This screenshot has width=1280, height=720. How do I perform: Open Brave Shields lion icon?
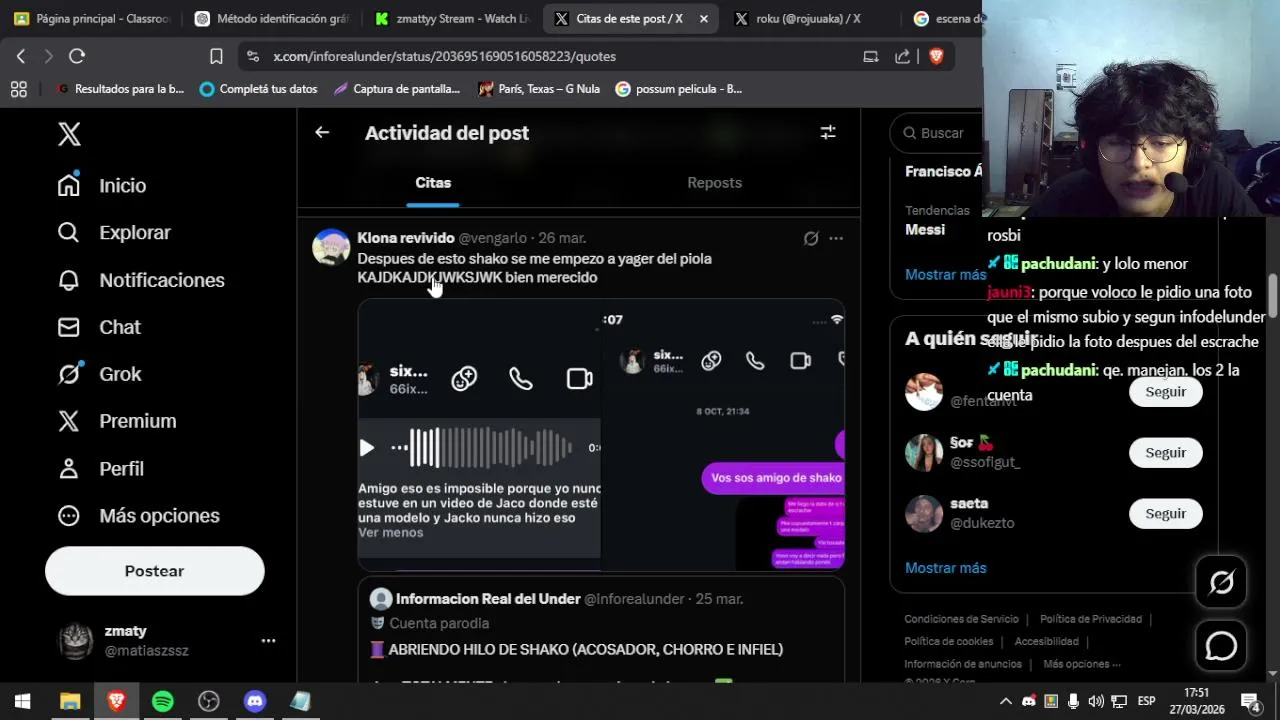pyautogui.click(x=936, y=57)
